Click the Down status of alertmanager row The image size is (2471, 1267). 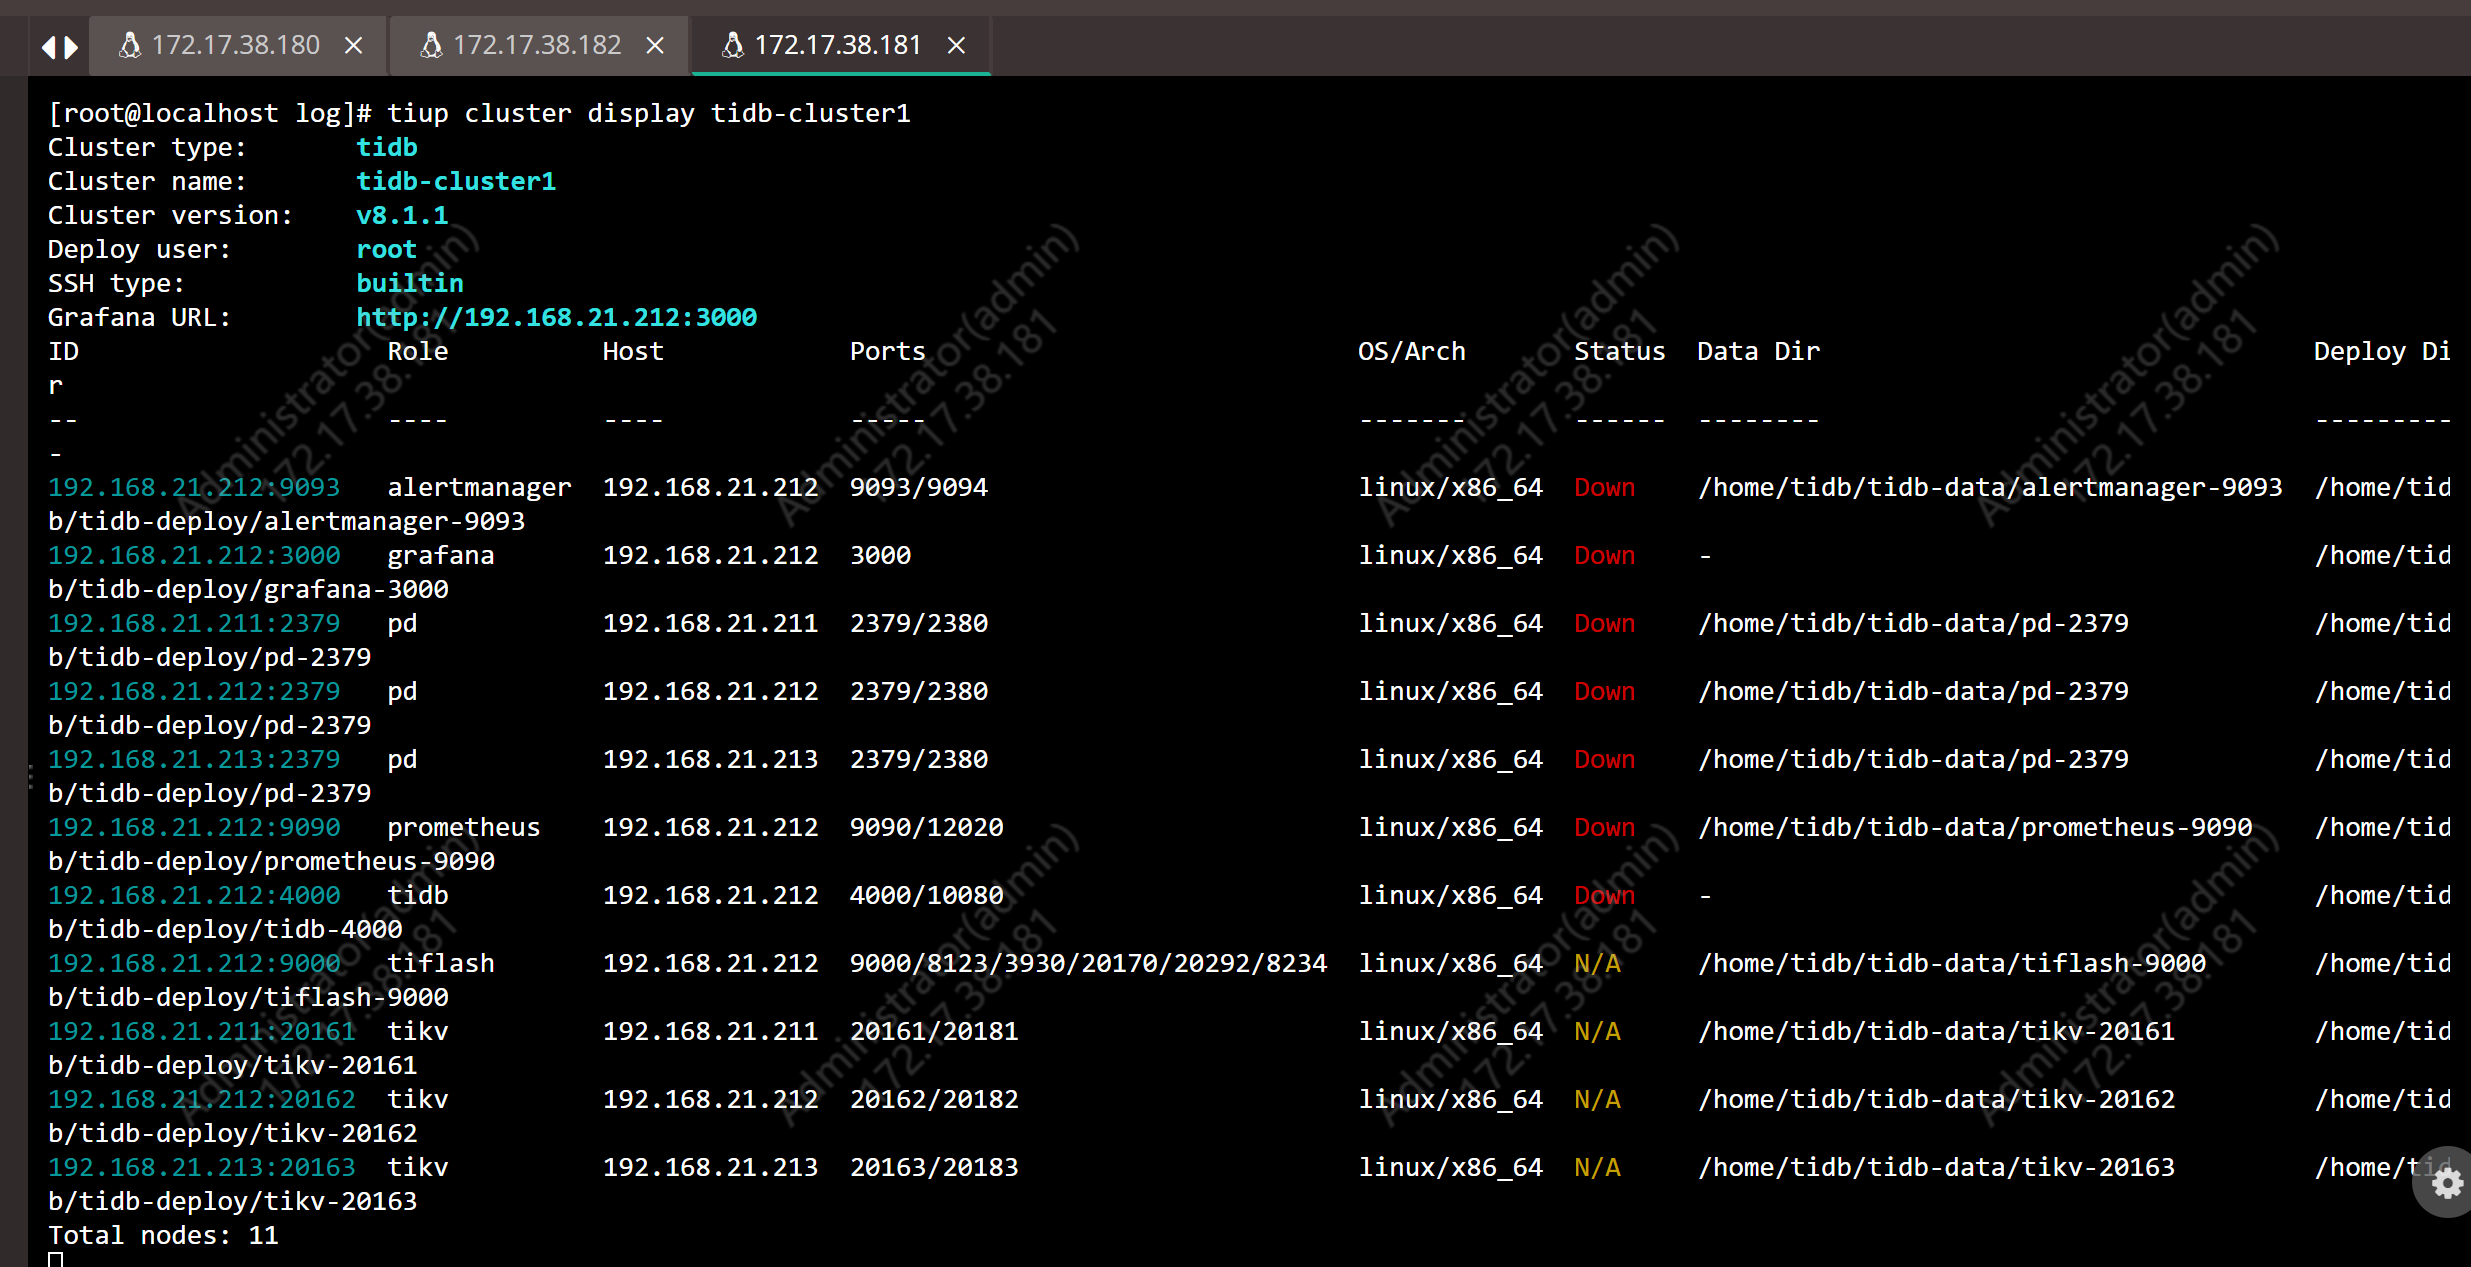pos(1605,487)
